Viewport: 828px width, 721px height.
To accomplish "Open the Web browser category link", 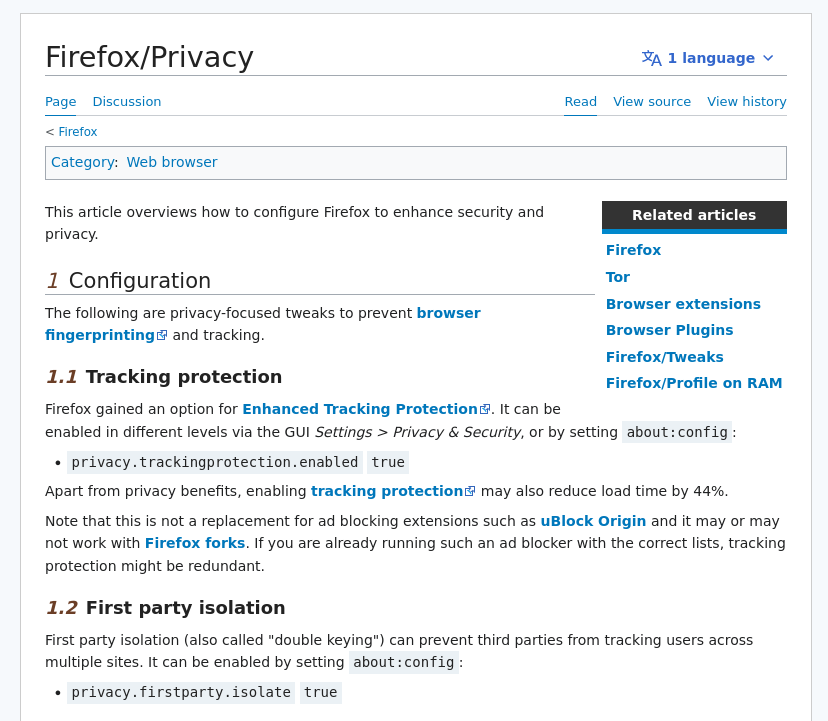I will point(172,163).
